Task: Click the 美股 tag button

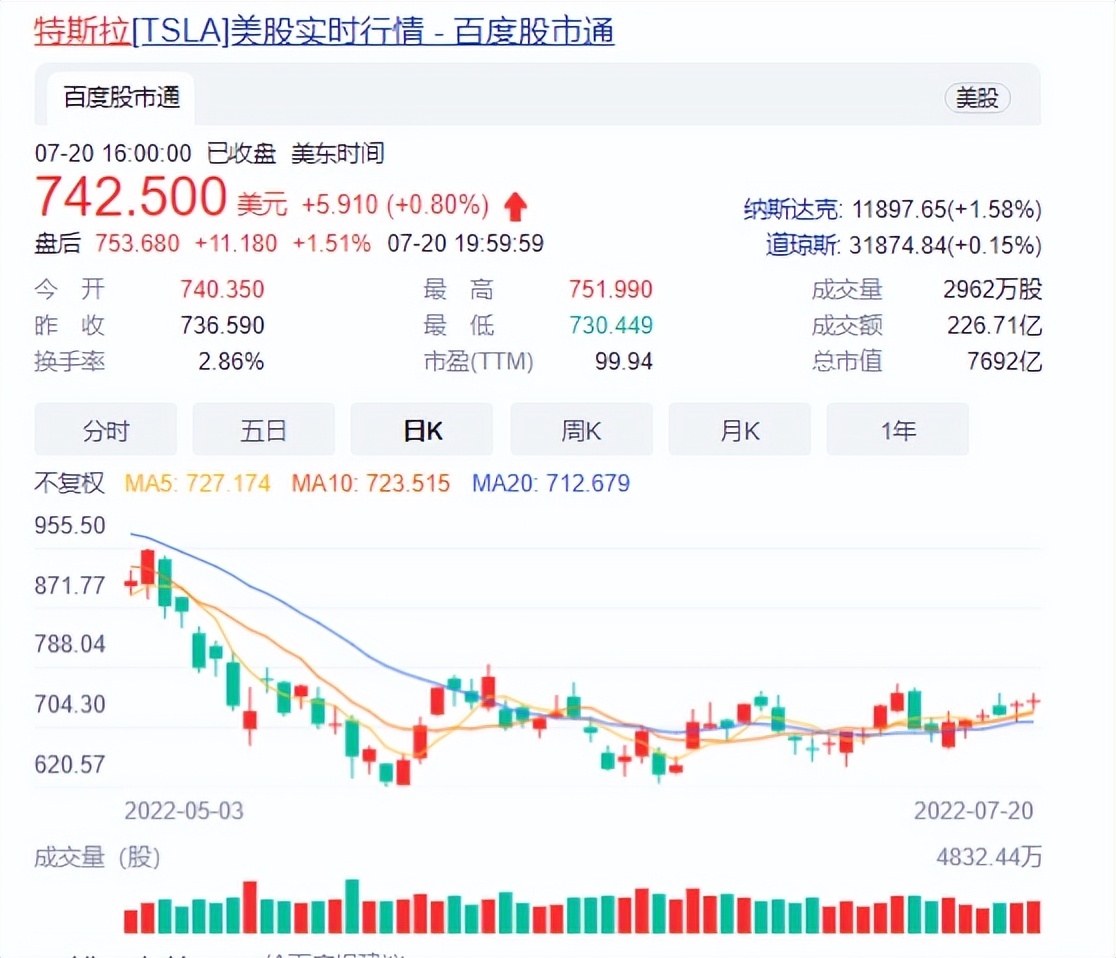Action: tap(976, 98)
